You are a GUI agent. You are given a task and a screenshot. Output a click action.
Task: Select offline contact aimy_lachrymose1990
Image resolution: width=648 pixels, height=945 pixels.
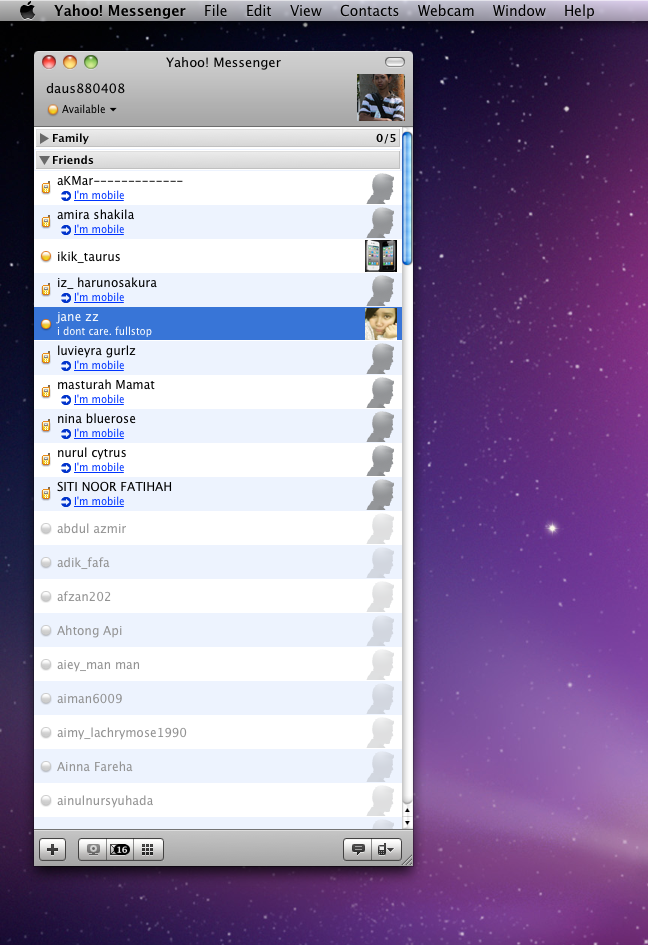(x=218, y=733)
